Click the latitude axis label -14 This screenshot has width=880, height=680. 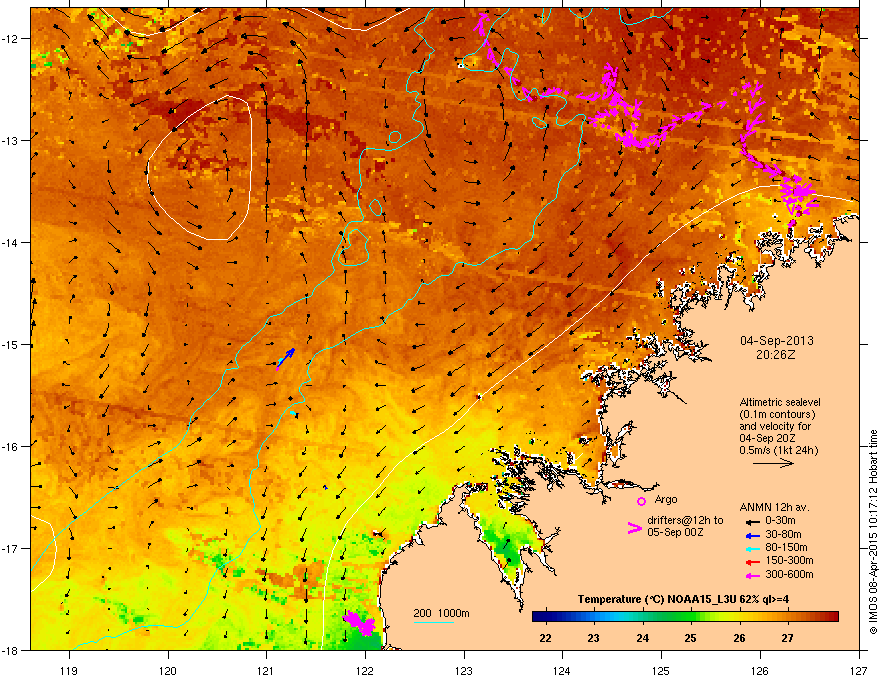click(10, 243)
